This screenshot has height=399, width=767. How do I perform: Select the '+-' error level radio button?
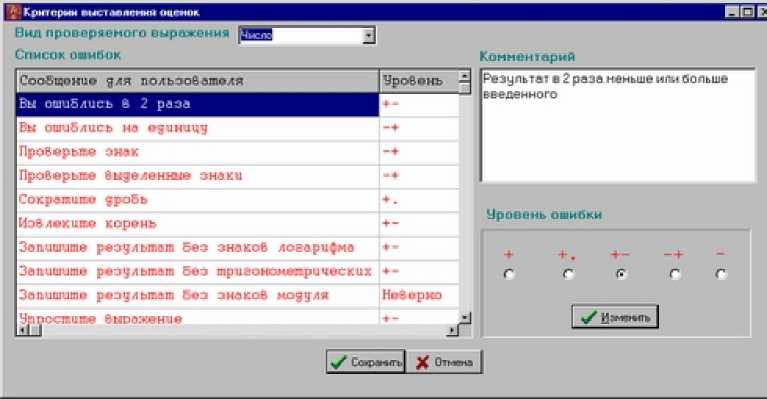[x=621, y=274]
